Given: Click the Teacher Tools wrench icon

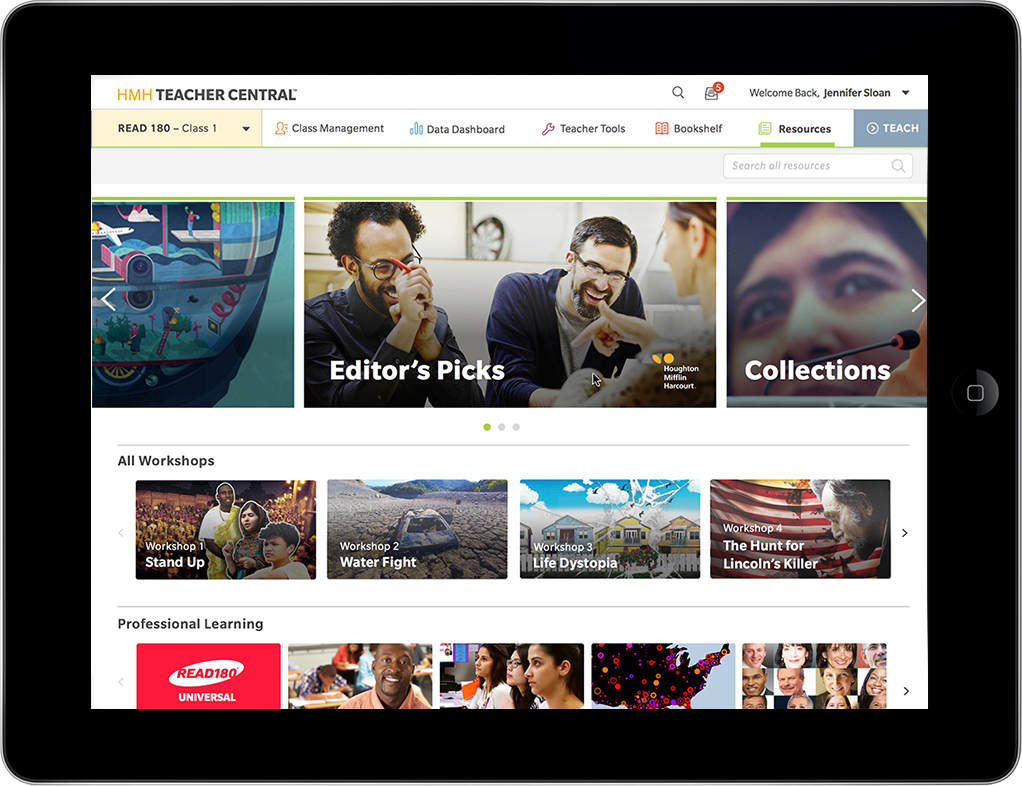Looking at the screenshot, I should click(548, 129).
